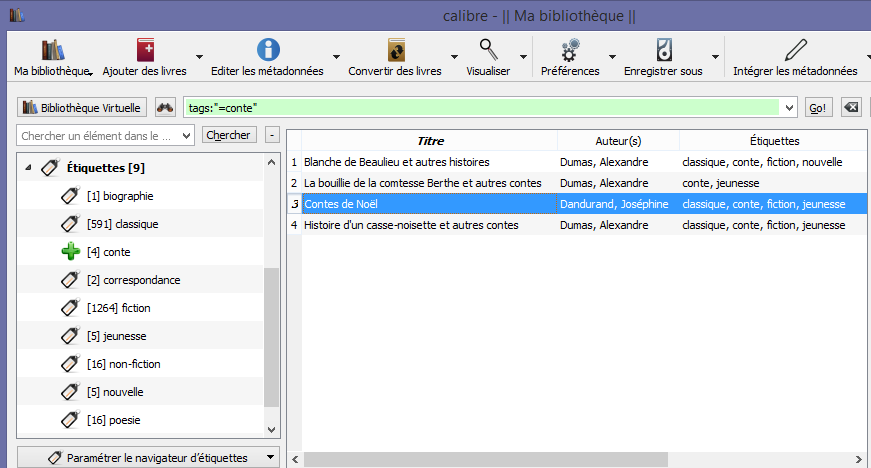Open Editer les métadonnées tool
The height and width of the screenshot is (468, 871).
[x=268, y=49]
